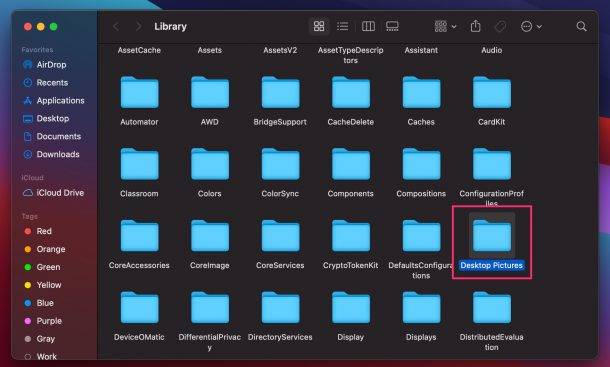Select the CoreImage folder
Screen dimensions: 610x367
[210, 236]
